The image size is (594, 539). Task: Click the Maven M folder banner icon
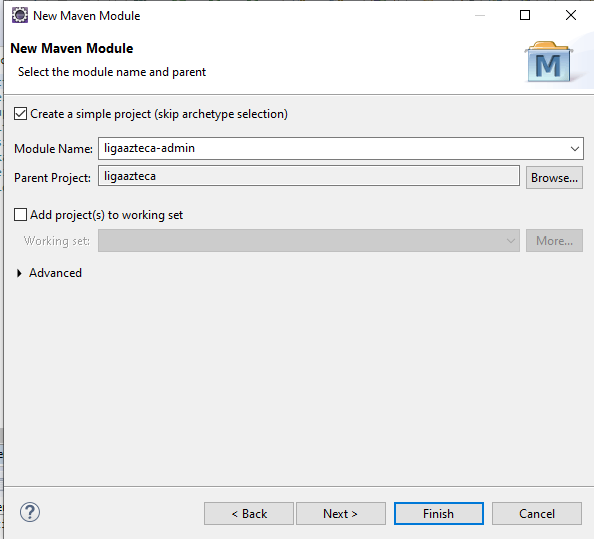(549, 62)
